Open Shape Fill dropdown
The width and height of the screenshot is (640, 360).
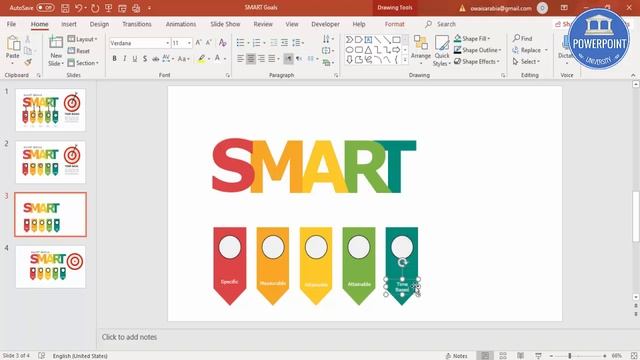coord(472,38)
